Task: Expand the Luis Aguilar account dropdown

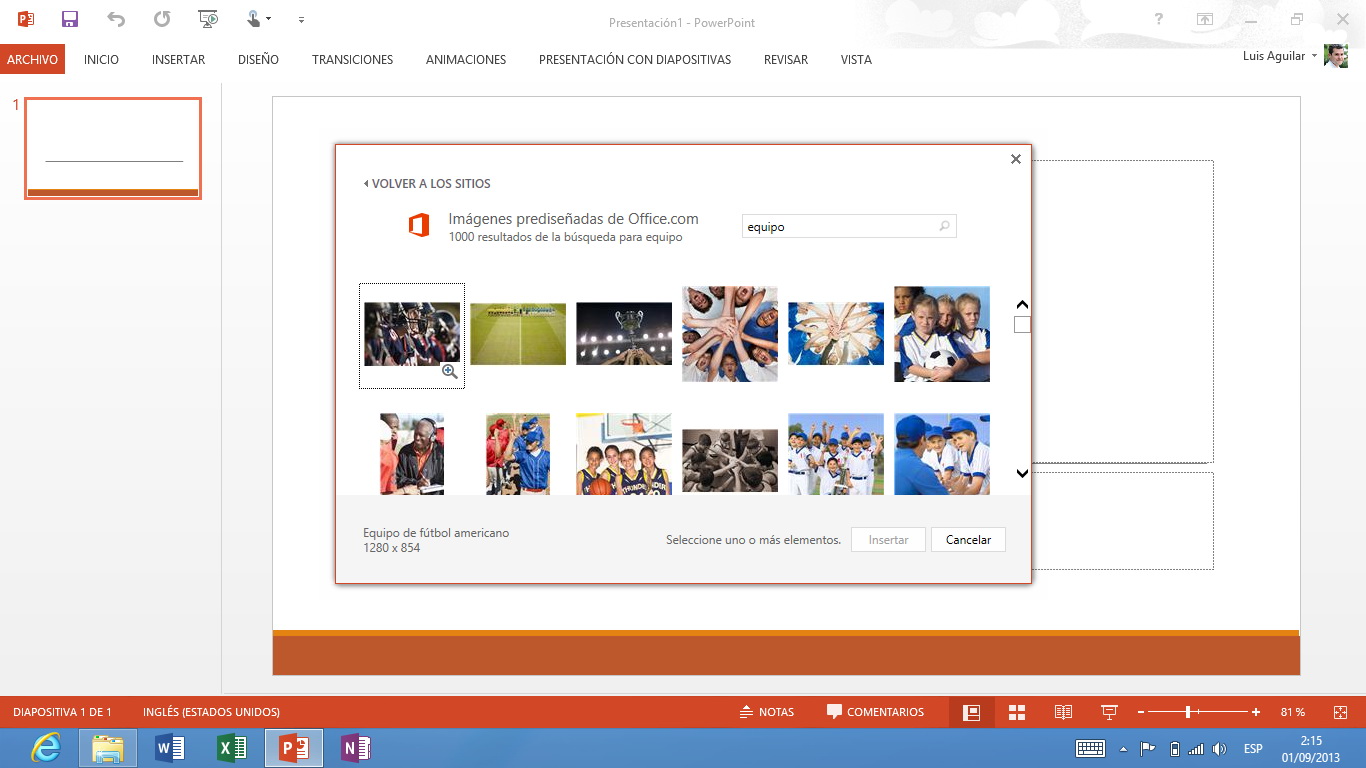Action: 1314,56
